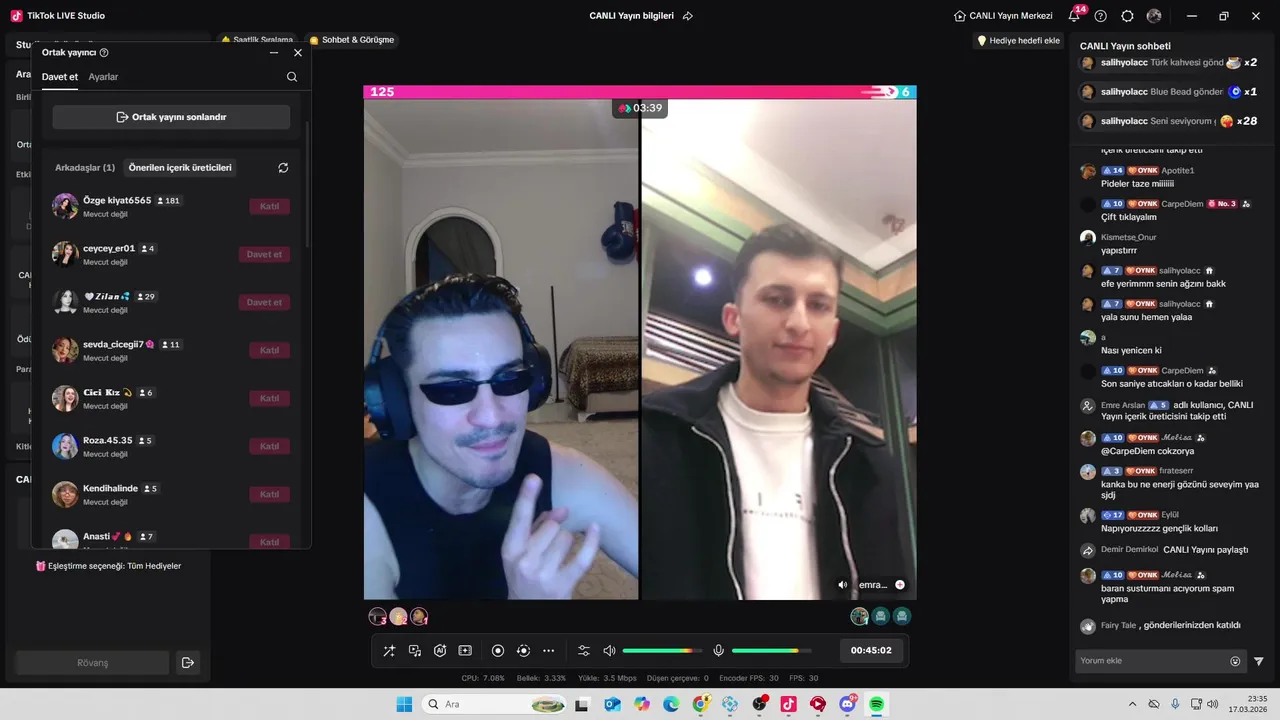Share CANLI Yayın bilgileri arrow icon
This screenshot has width=1280, height=720.
tap(688, 16)
